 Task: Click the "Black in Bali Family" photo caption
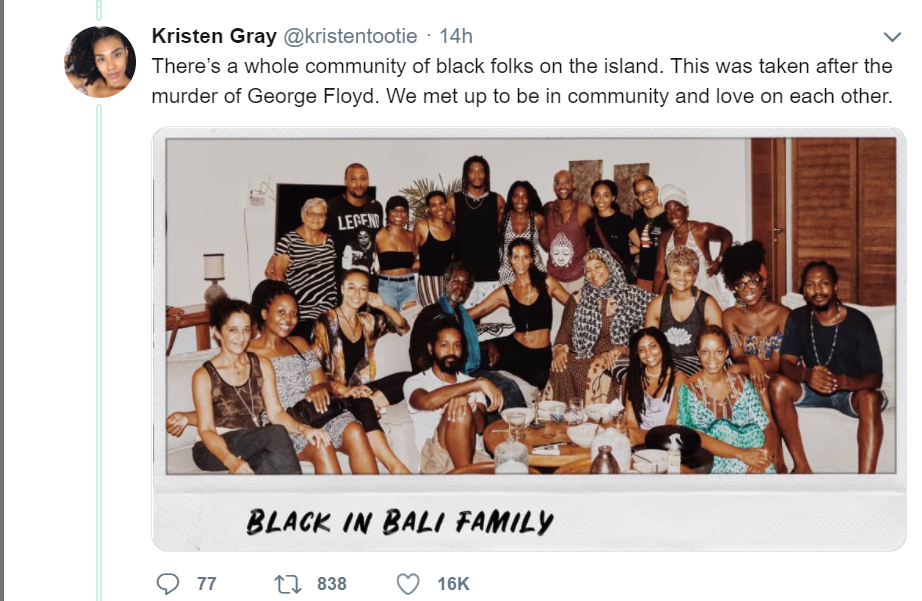coord(400,522)
